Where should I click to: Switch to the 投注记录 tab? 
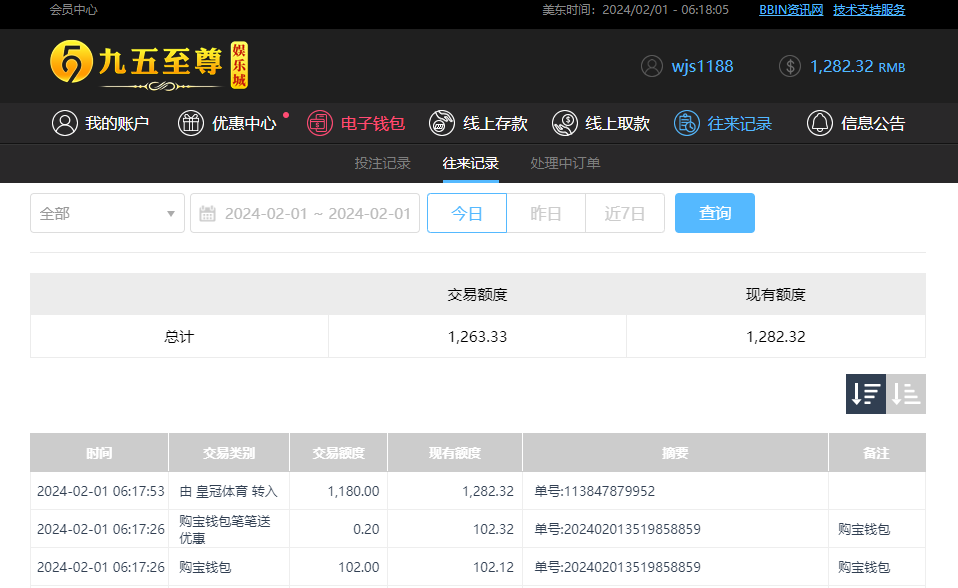tap(382, 163)
